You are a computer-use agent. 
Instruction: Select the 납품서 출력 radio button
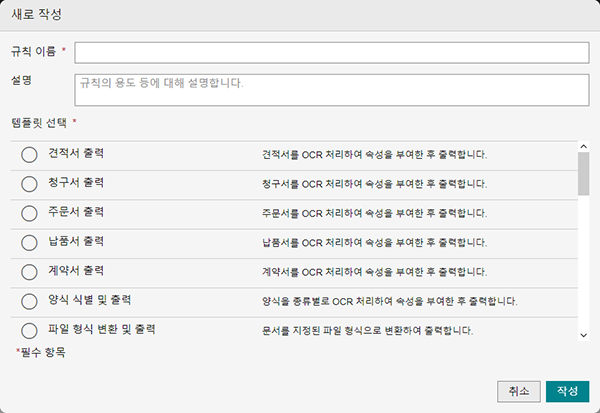(x=29, y=243)
